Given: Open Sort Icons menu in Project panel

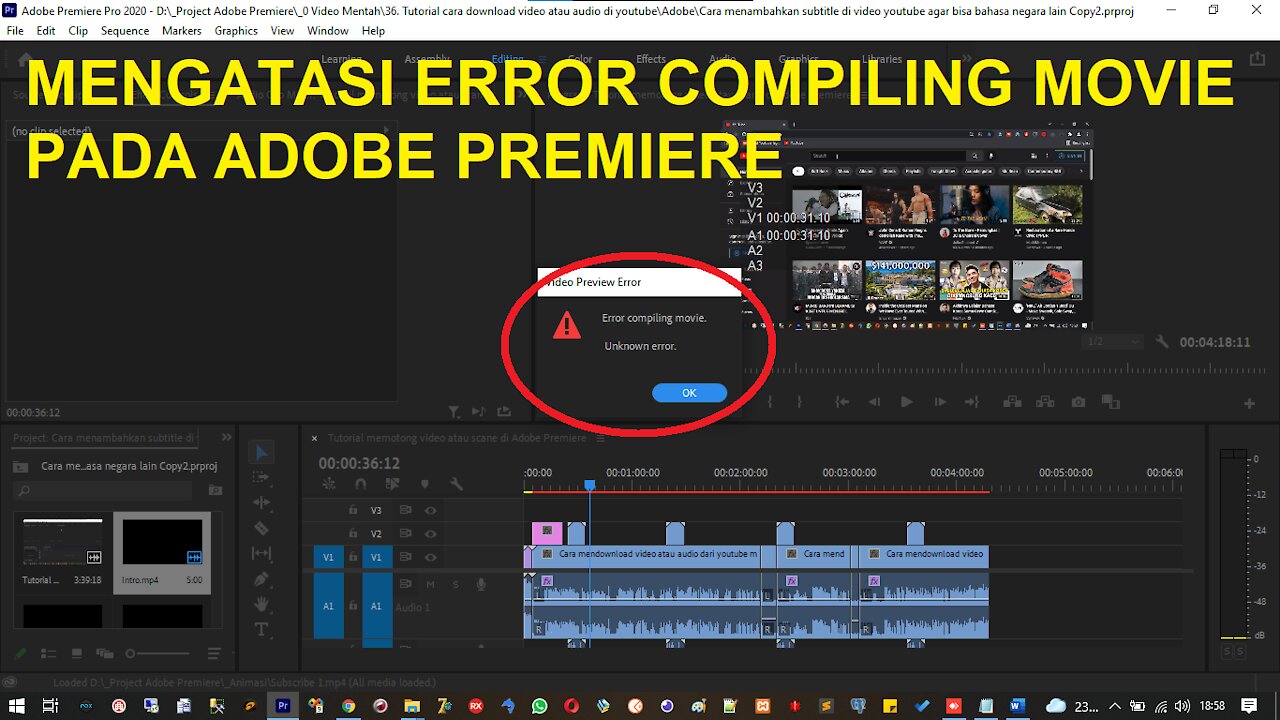Looking at the screenshot, I should 214,654.
